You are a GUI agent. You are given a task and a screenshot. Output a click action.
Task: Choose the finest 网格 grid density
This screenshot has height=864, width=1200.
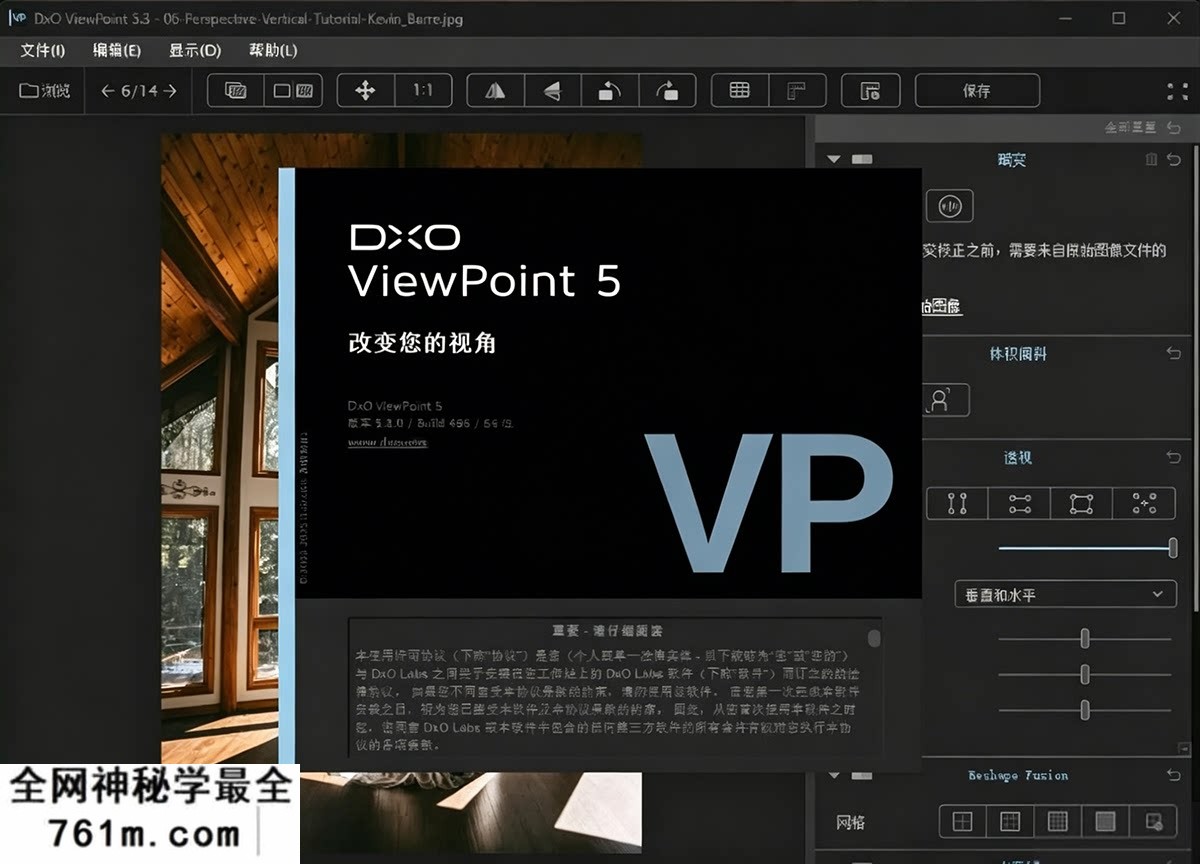(1105, 822)
